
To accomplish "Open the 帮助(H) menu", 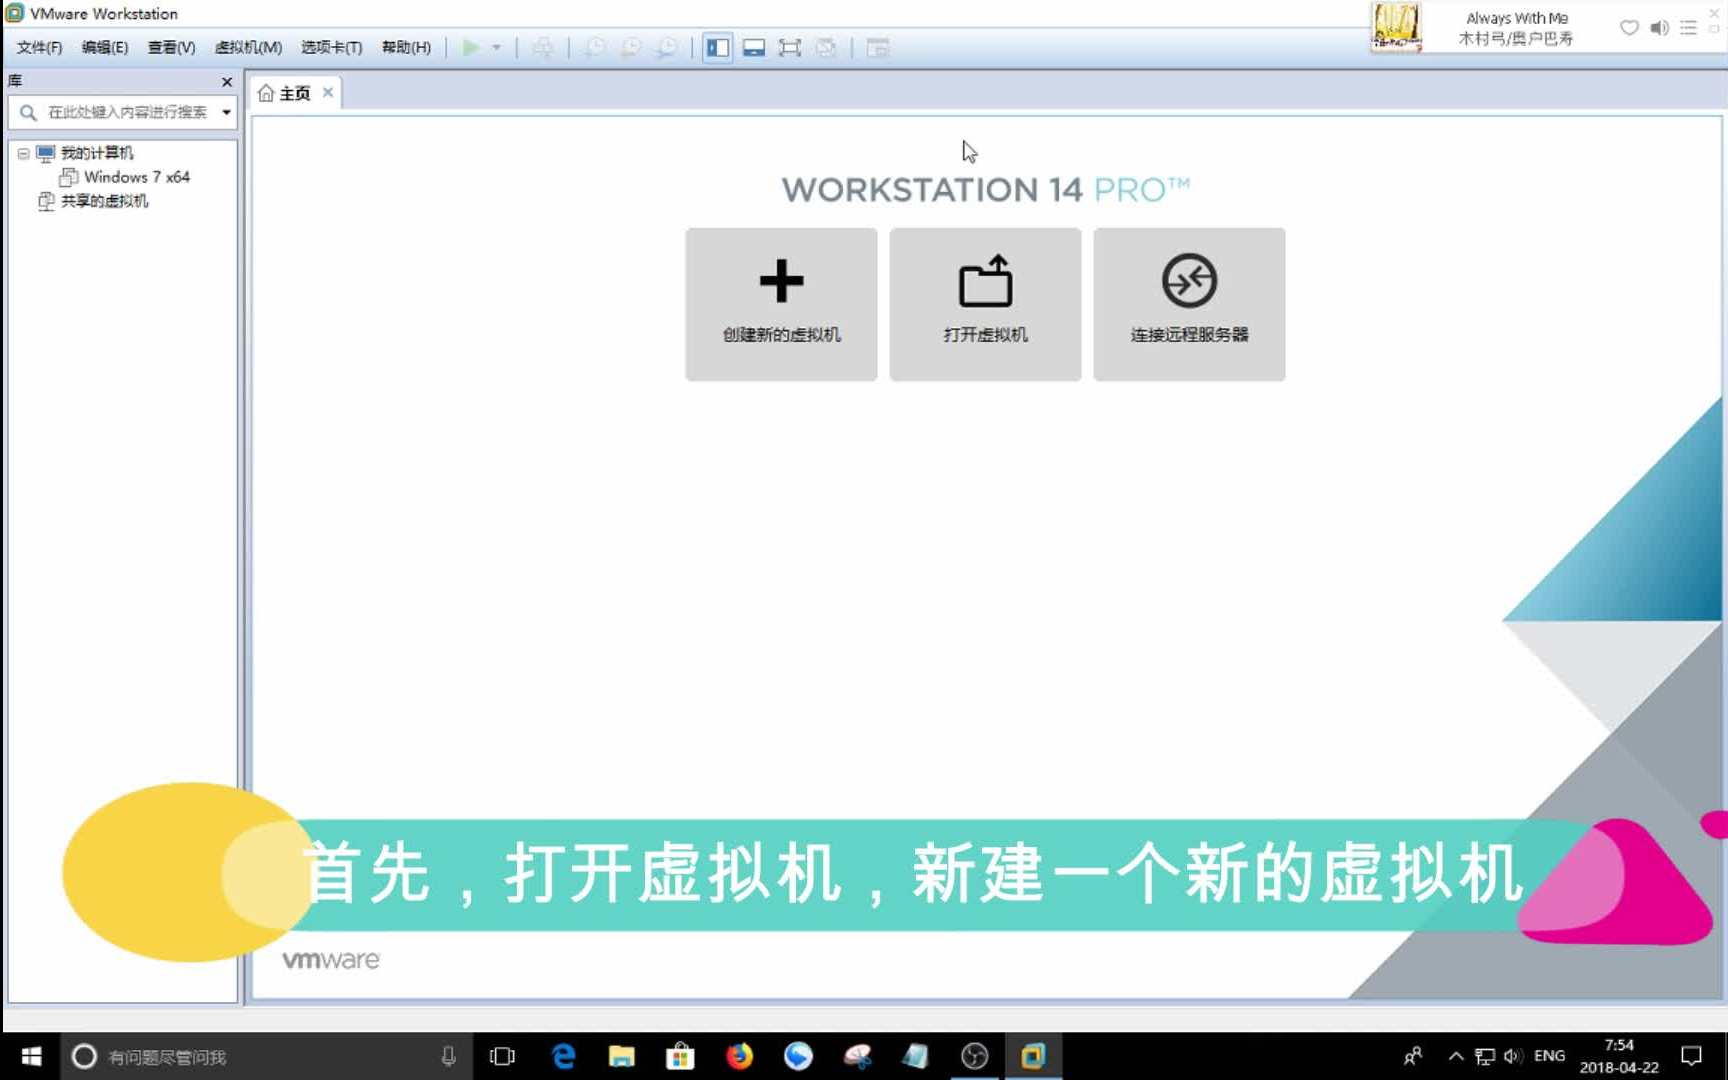I will pos(406,48).
